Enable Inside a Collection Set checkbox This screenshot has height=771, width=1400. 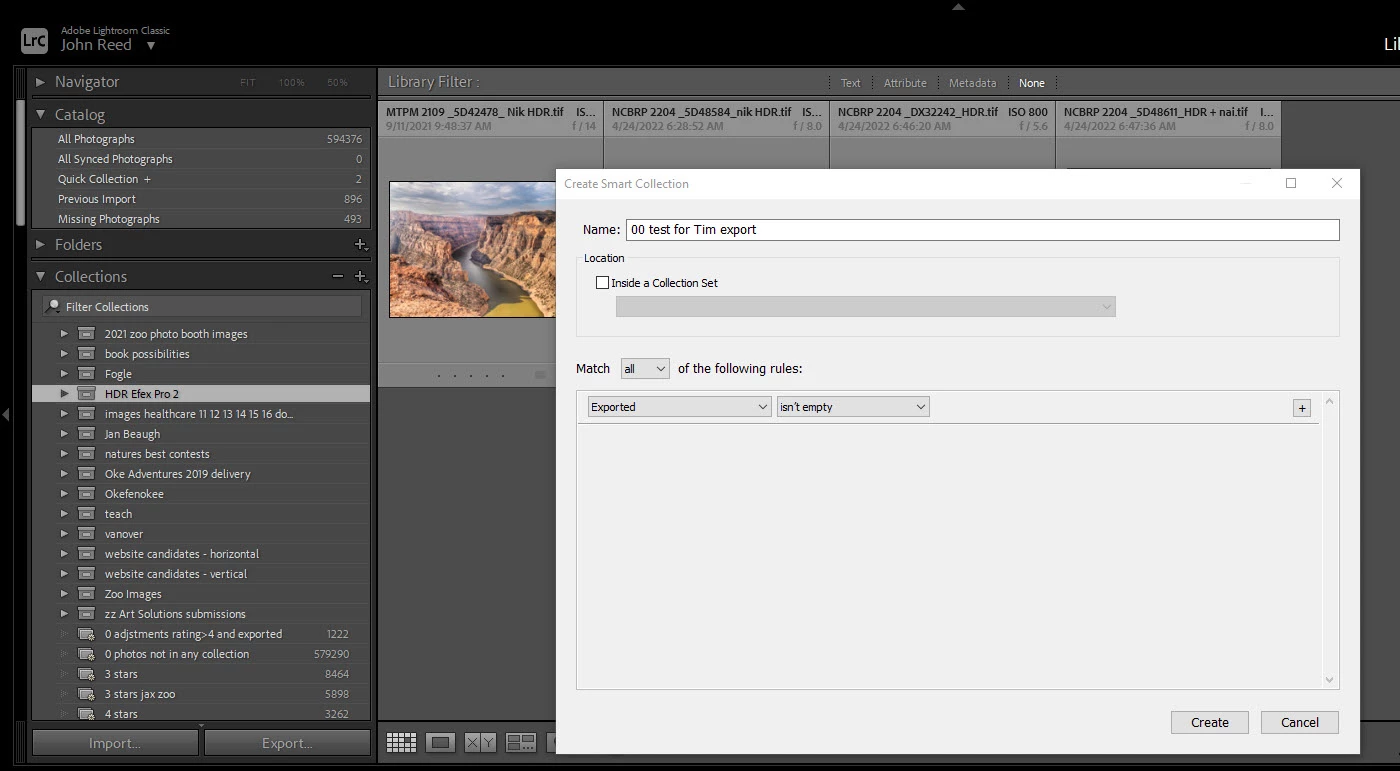(x=602, y=283)
